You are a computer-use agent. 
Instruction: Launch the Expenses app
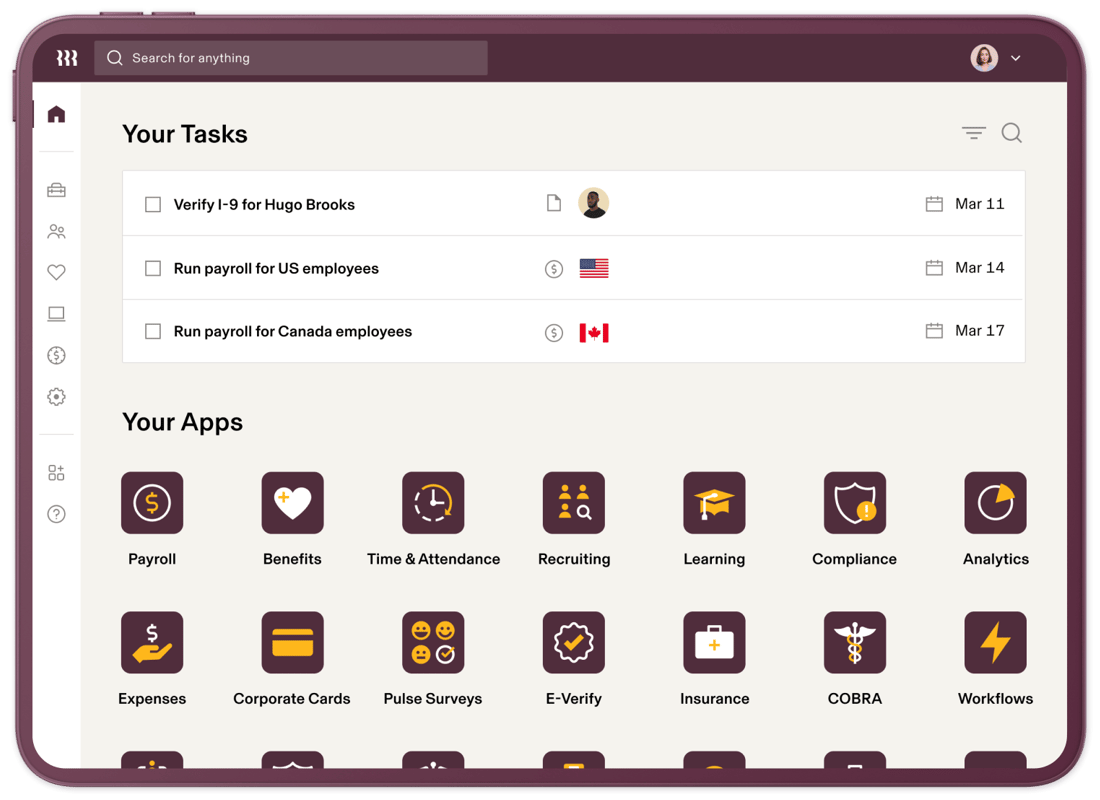[x=152, y=642]
